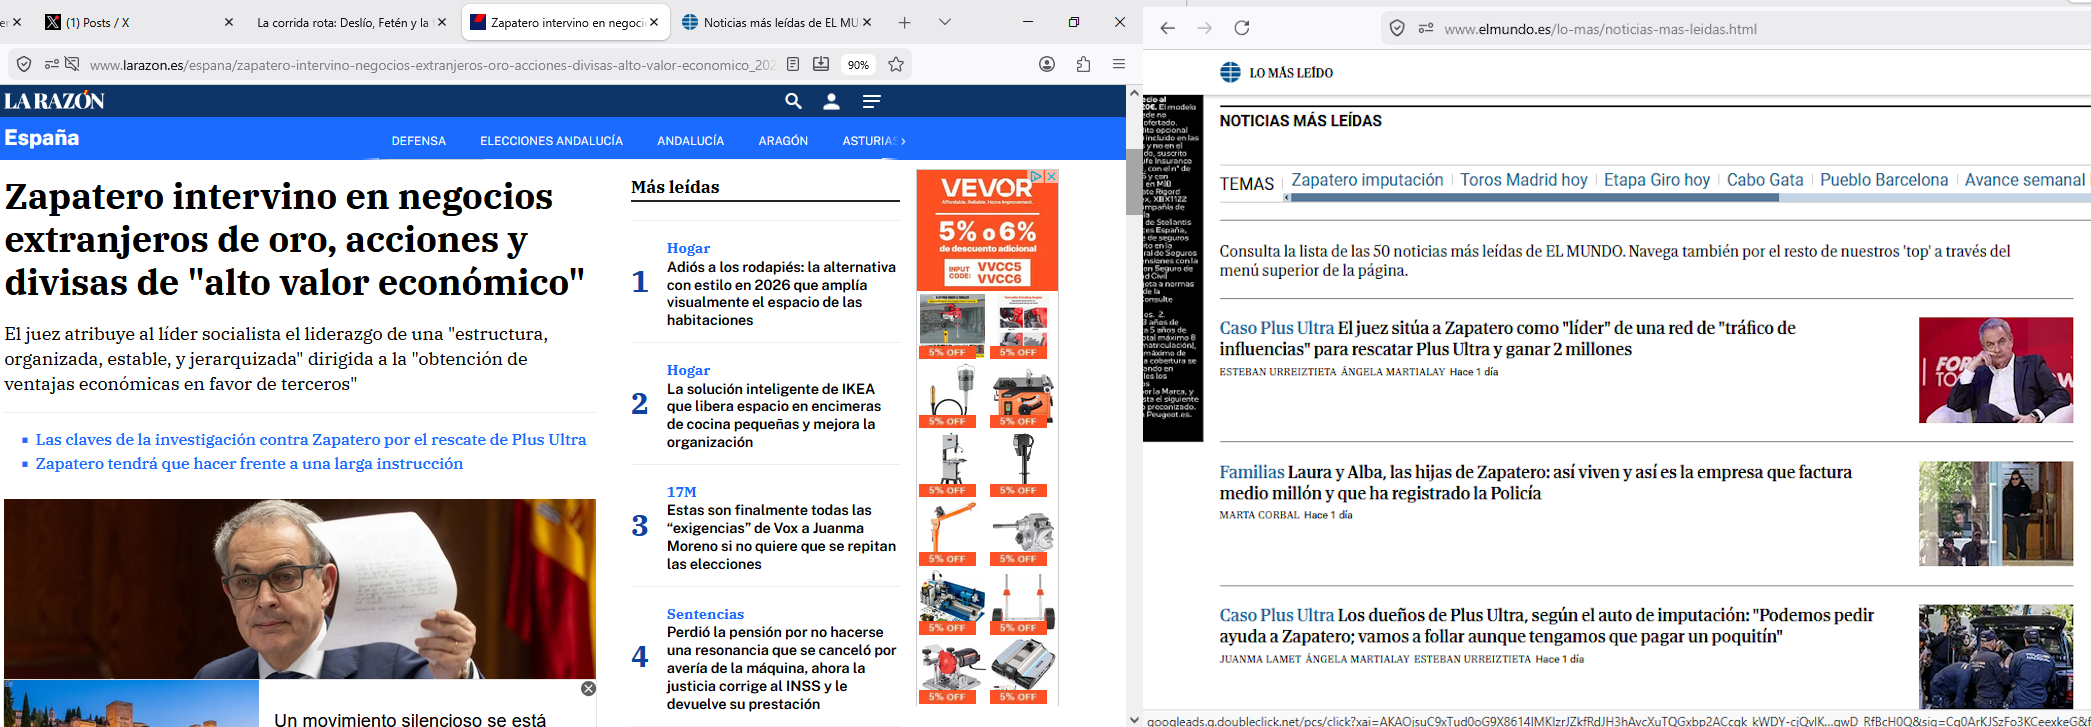Click the 90% zoom level indicator

click(x=858, y=65)
